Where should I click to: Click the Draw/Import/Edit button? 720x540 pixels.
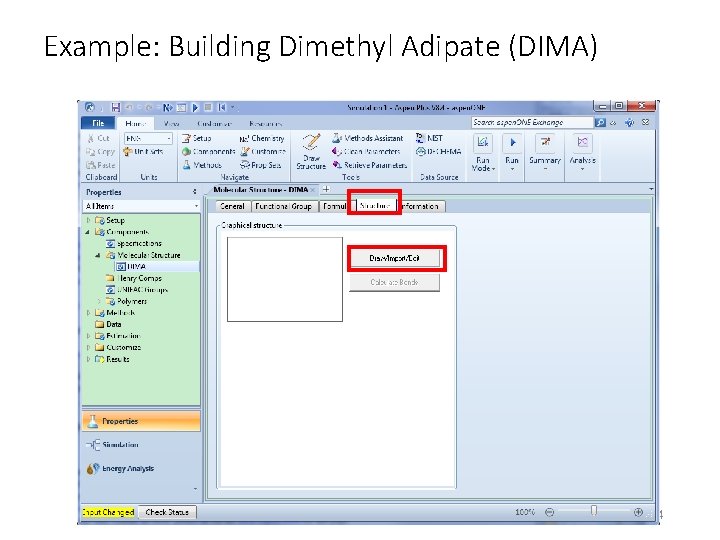tap(394, 258)
